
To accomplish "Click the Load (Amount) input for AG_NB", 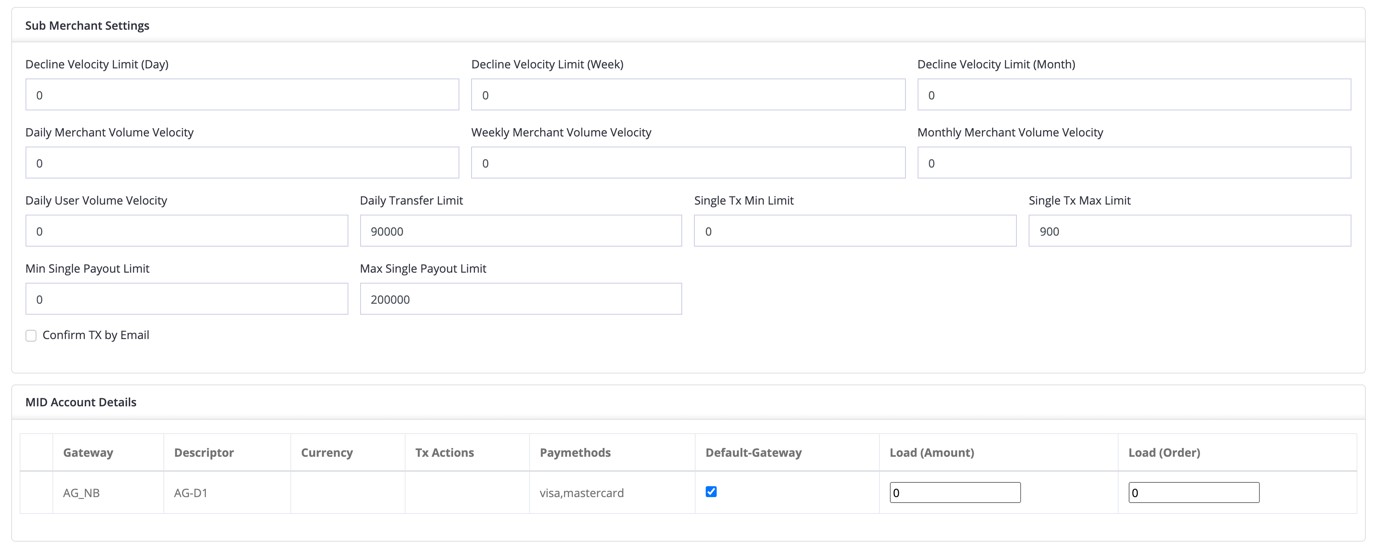I will tap(955, 492).
